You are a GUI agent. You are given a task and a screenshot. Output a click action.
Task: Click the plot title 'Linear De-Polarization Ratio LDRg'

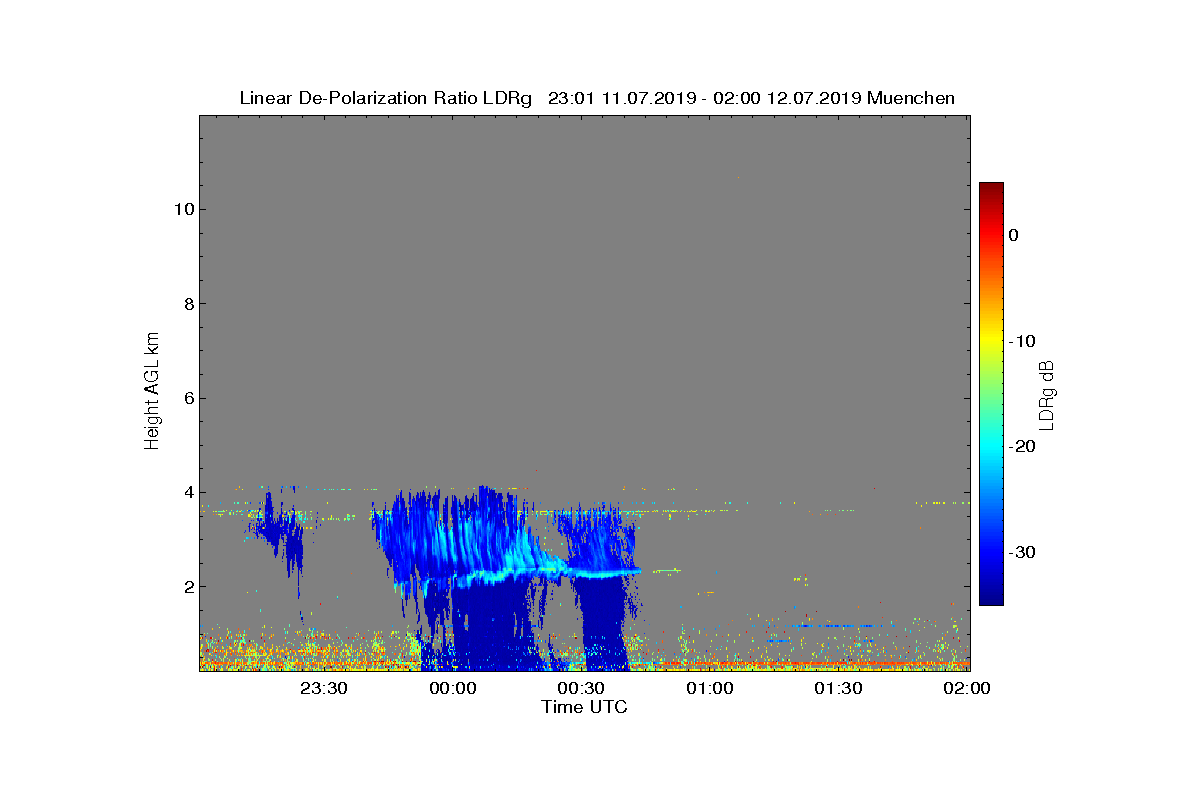(386, 98)
